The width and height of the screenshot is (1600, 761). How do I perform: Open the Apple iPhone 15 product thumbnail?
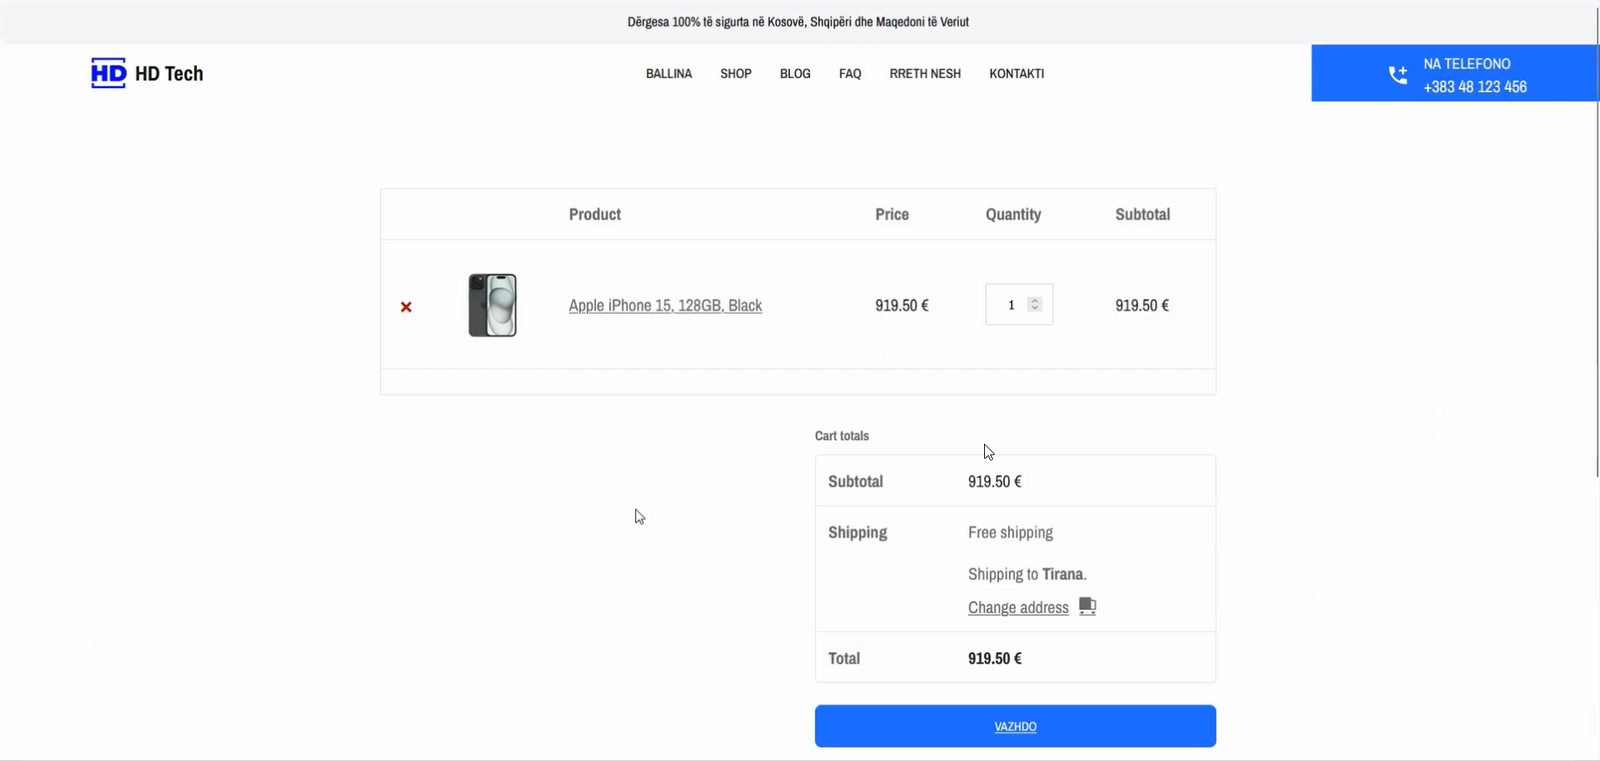tap(492, 305)
